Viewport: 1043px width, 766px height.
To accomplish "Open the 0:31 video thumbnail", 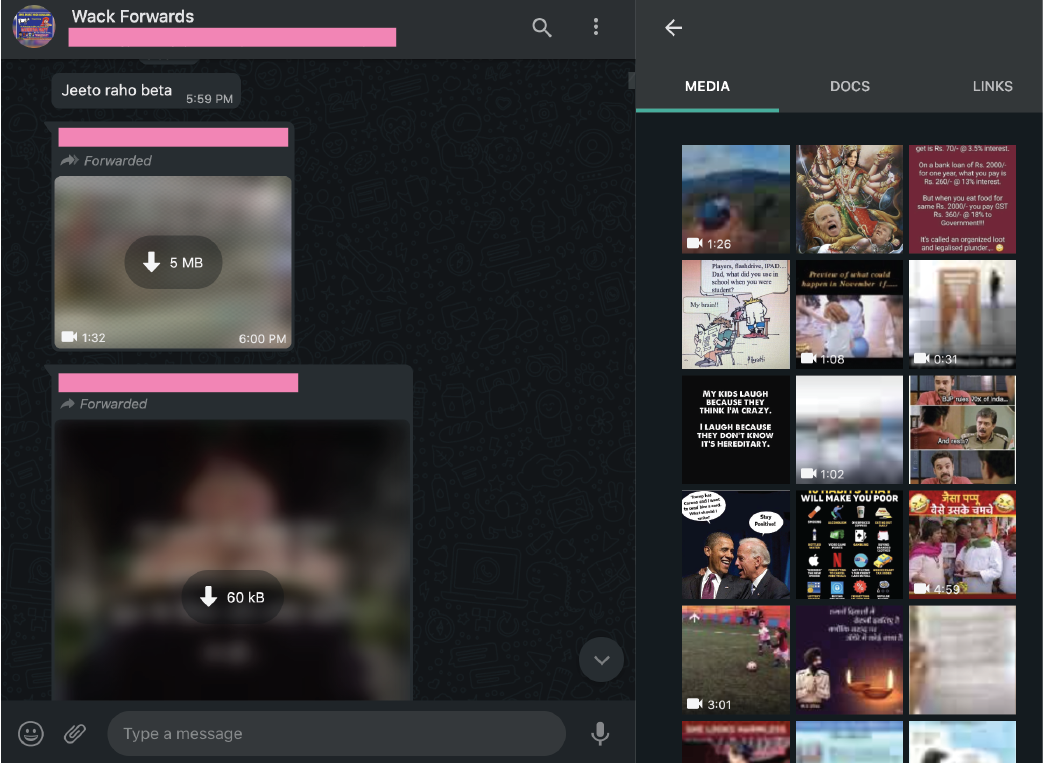I will [x=963, y=315].
